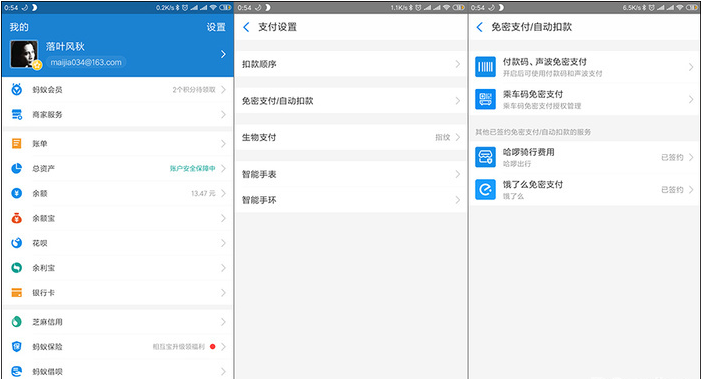704x379 pixels.
Task: Click the 芝麻信用 droplet icon
Action: pos(17,322)
